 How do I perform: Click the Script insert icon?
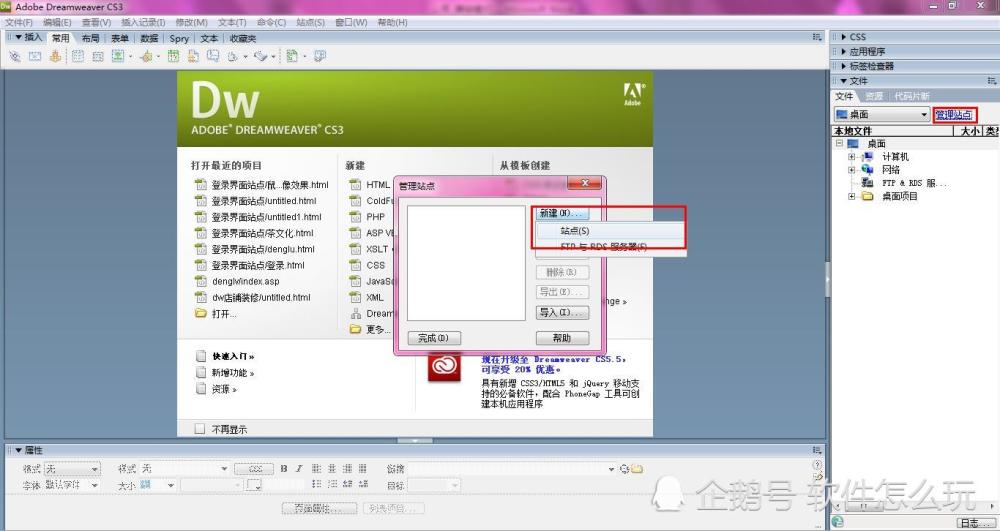click(260, 57)
